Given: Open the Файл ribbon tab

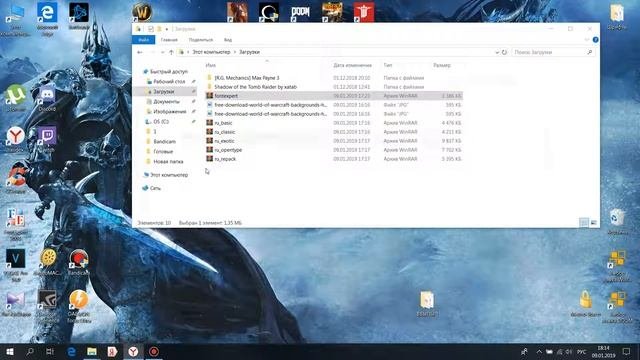Looking at the screenshot, I should coord(144,40).
